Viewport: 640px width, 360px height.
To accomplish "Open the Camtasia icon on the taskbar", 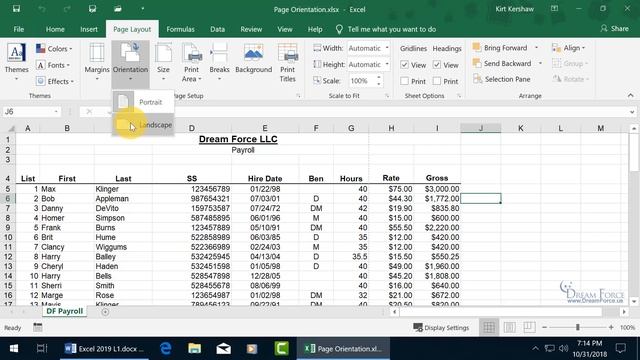I will click(x=282, y=349).
